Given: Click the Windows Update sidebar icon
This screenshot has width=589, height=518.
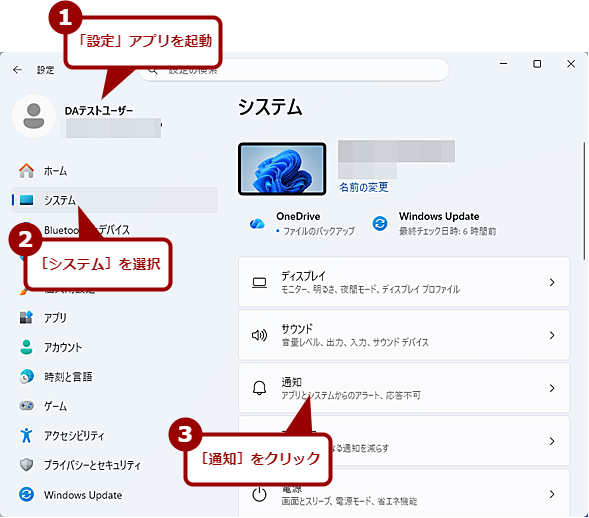Looking at the screenshot, I should click(x=26, y=494).
